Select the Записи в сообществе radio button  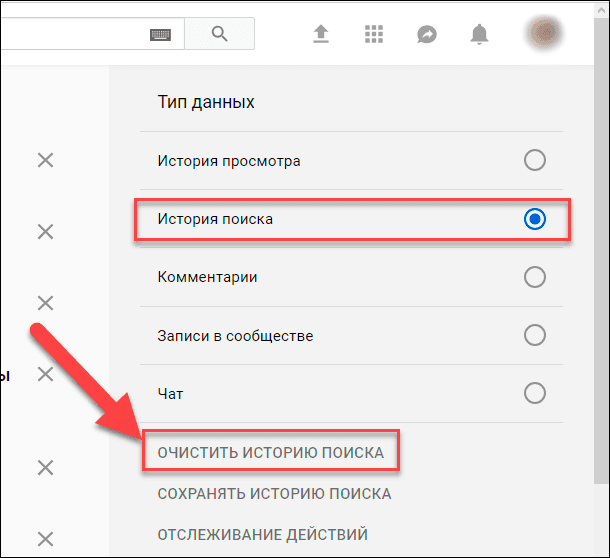point(535,335)
